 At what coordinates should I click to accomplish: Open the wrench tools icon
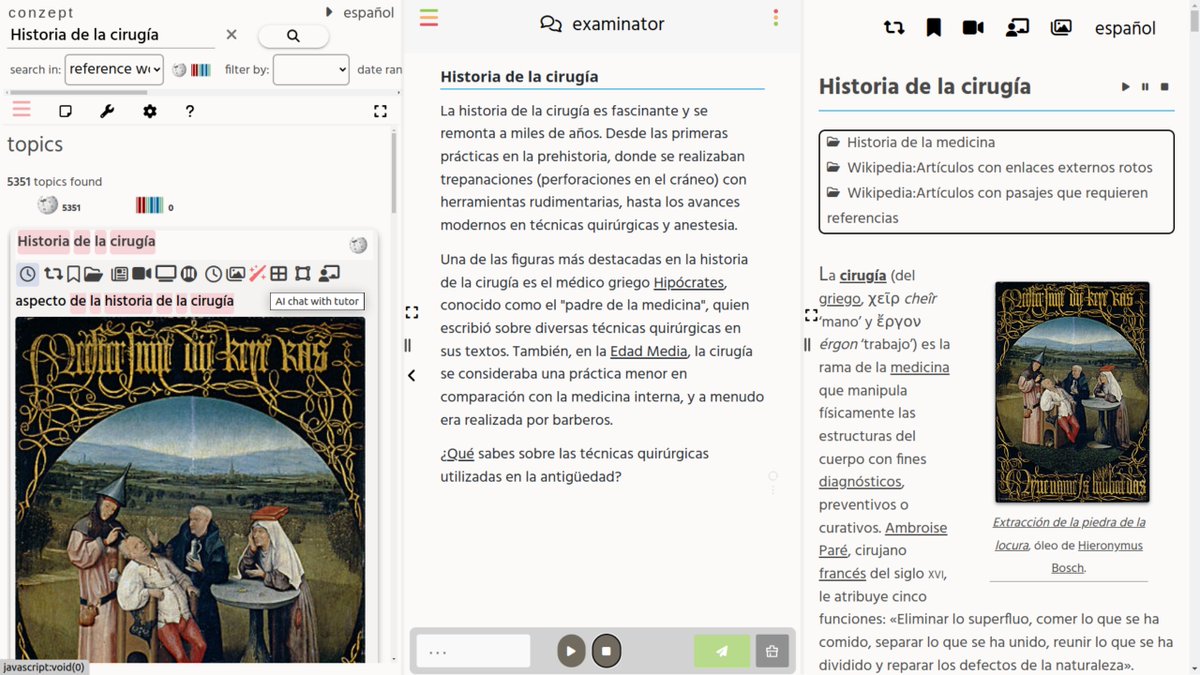coord(107,111)
